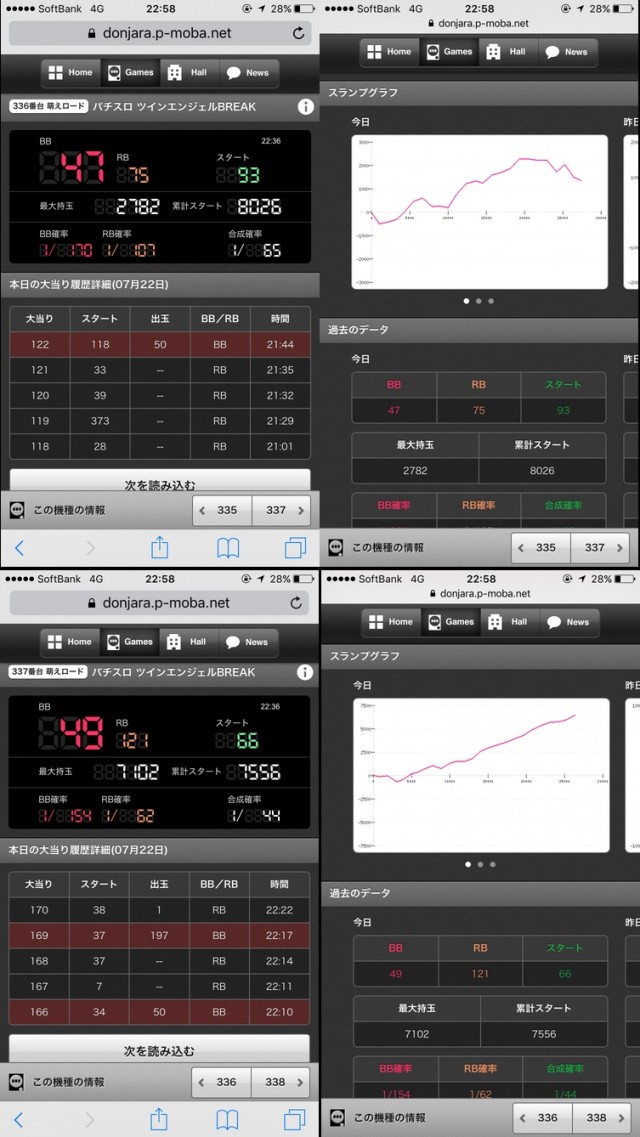Tap the Safari back arrow on the 336番台 screen

[19, 547]
